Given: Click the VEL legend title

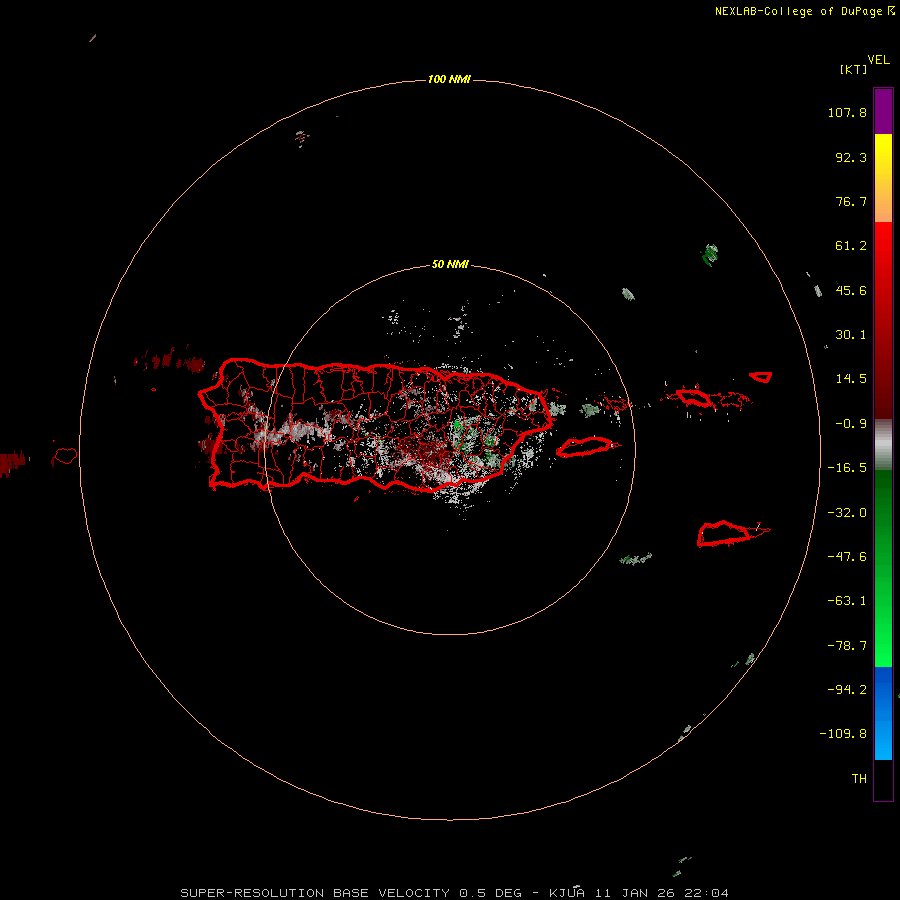Looking at the screenshot, I should 878,60.
